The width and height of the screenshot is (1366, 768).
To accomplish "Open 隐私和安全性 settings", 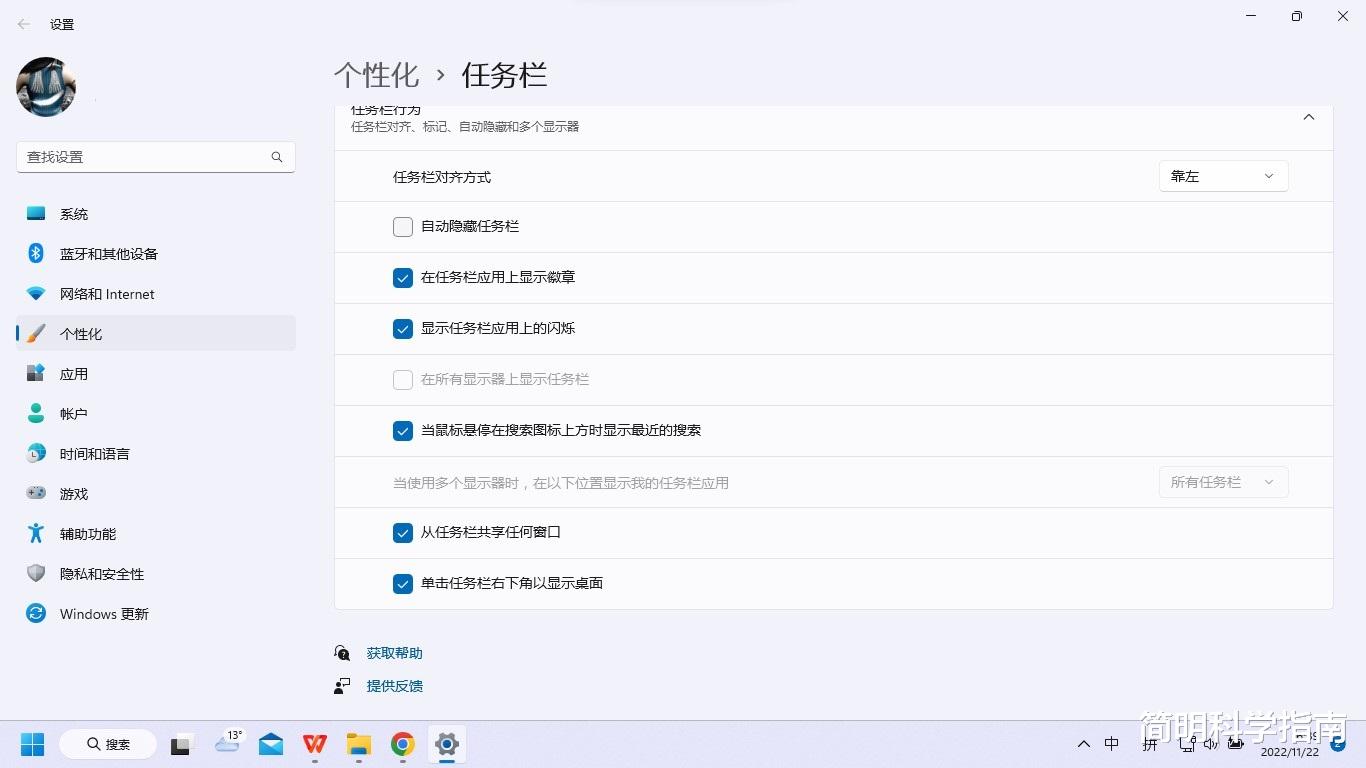I will (100, 573).
